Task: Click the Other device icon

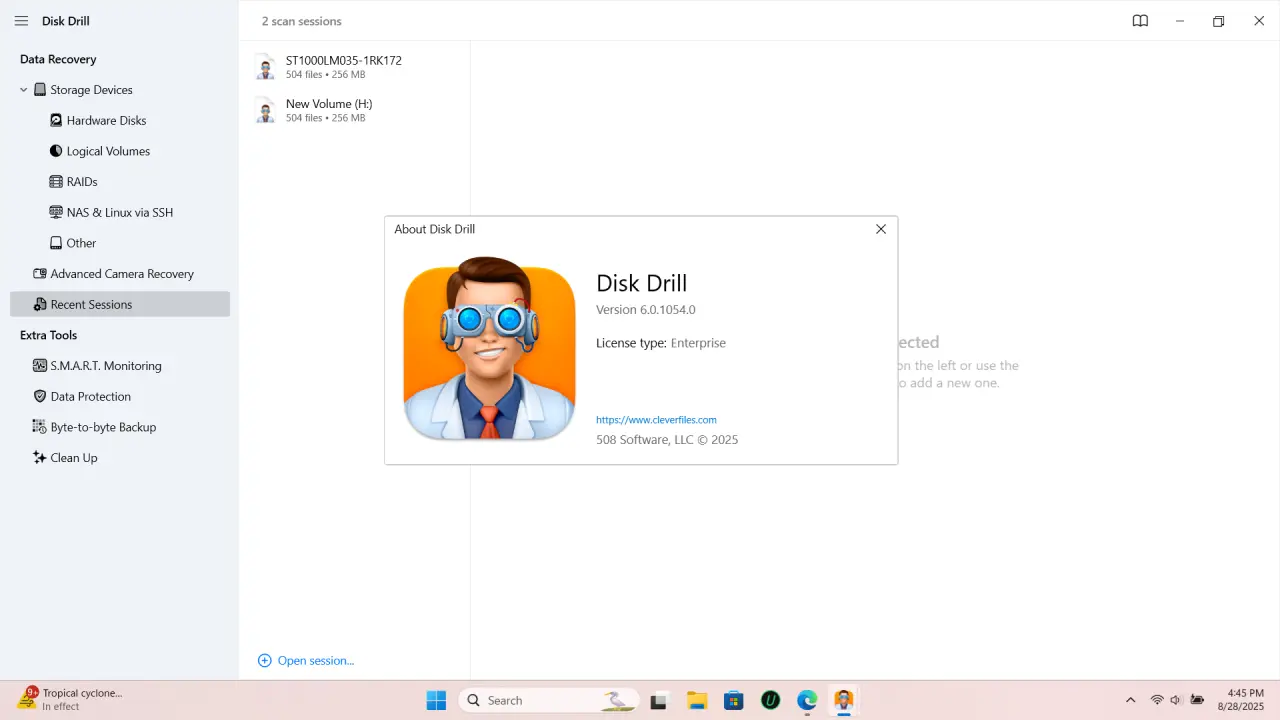Action: (56, 243)
